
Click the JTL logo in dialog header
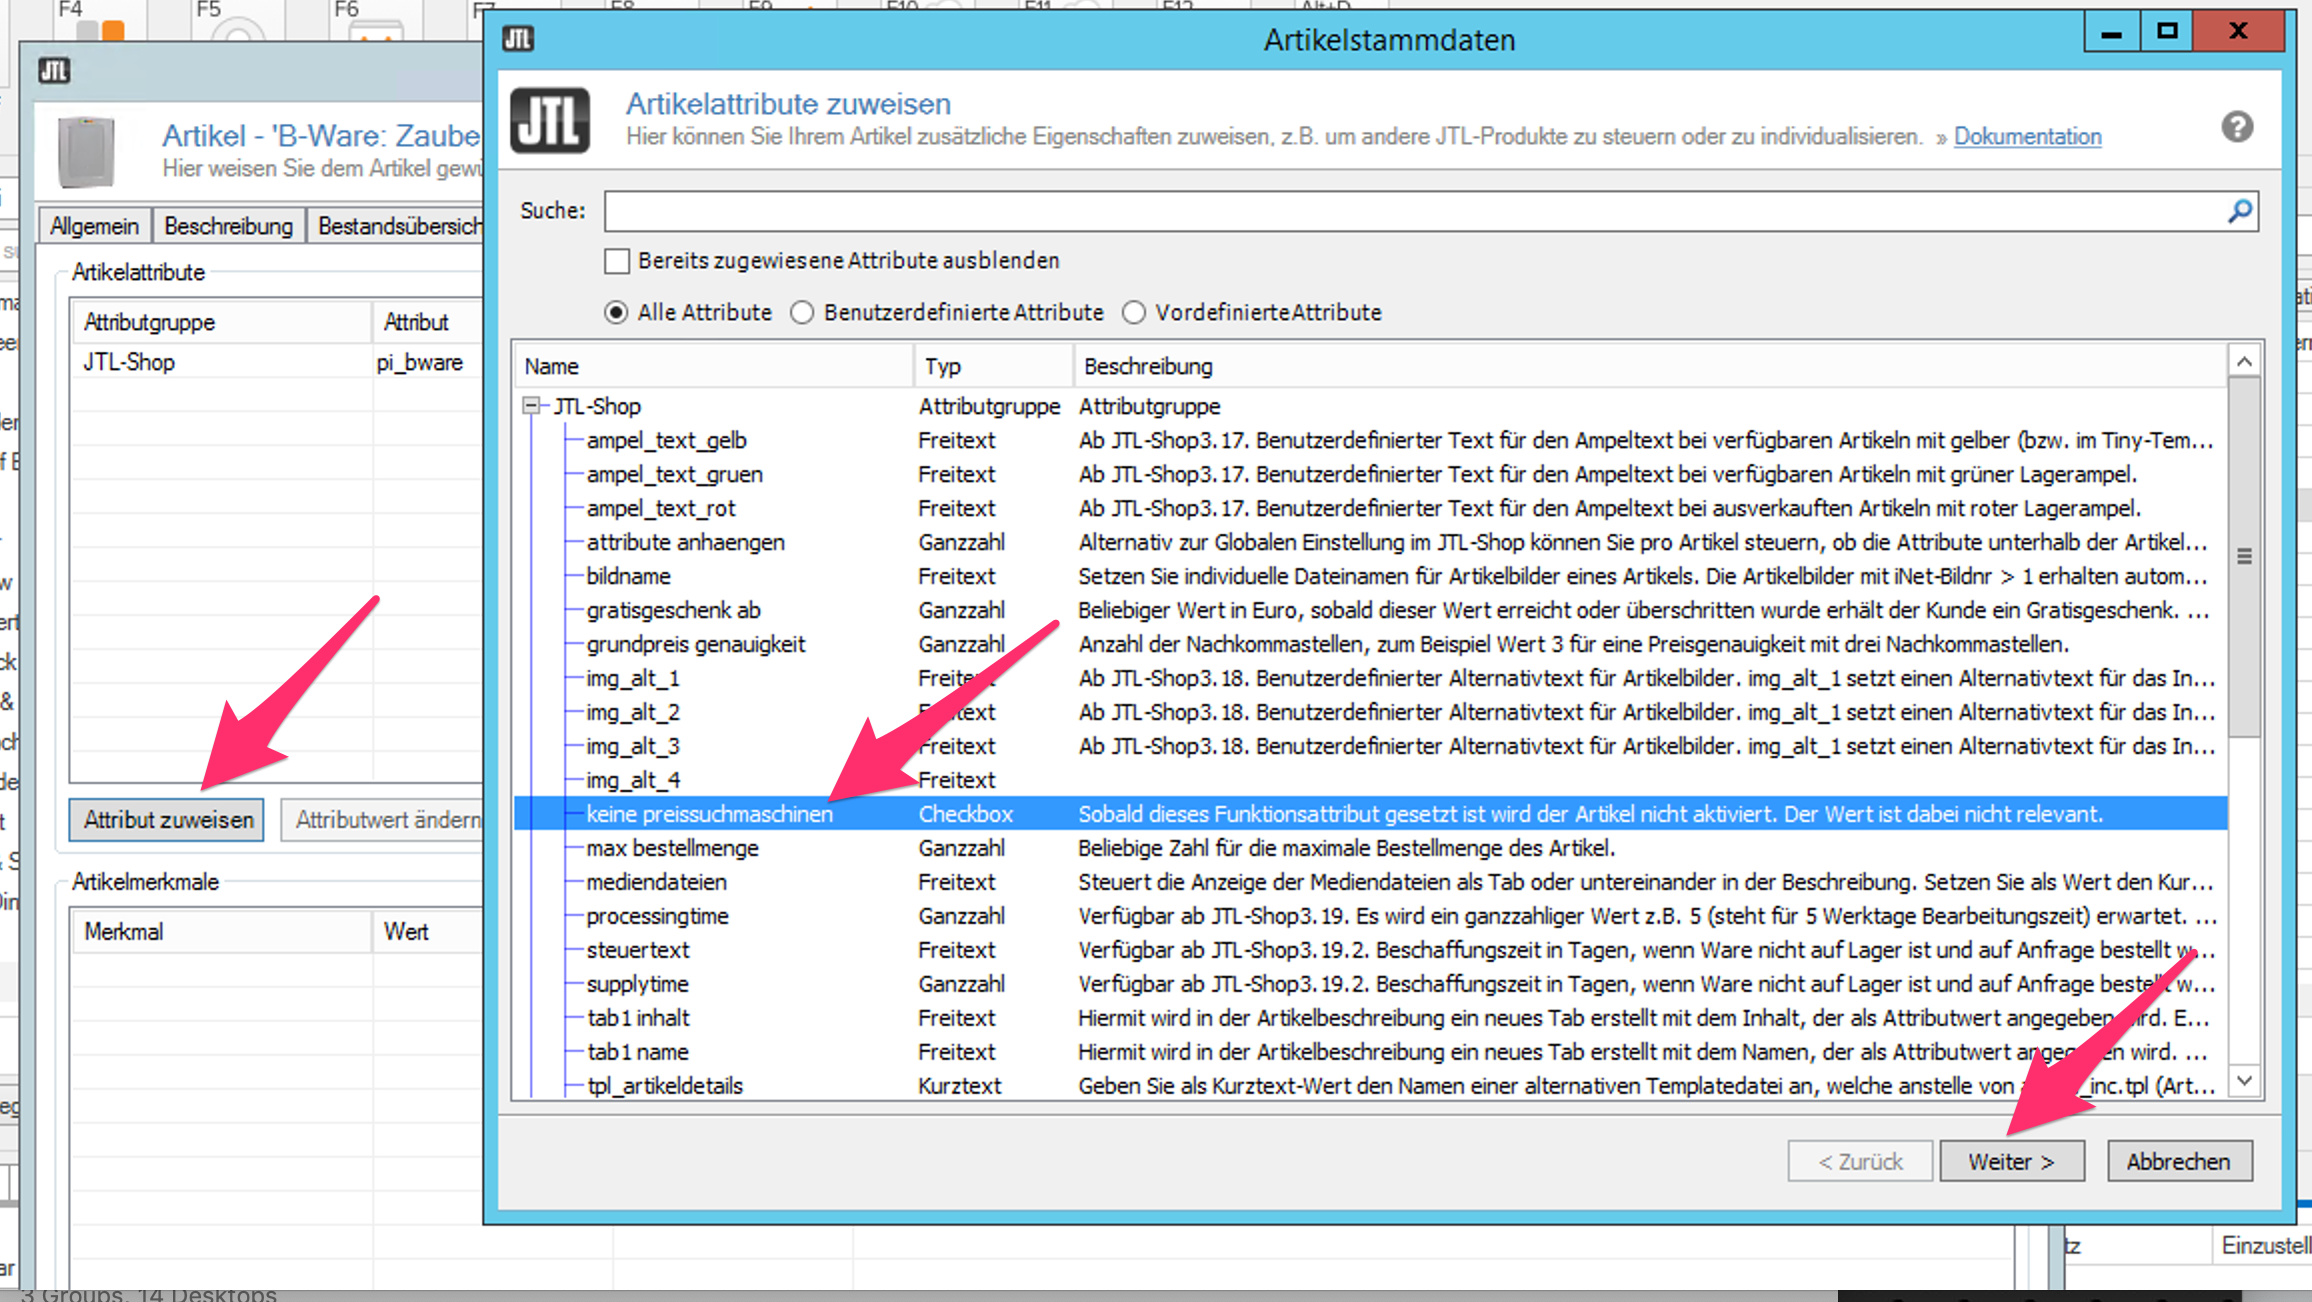click(x=550, y=121)
